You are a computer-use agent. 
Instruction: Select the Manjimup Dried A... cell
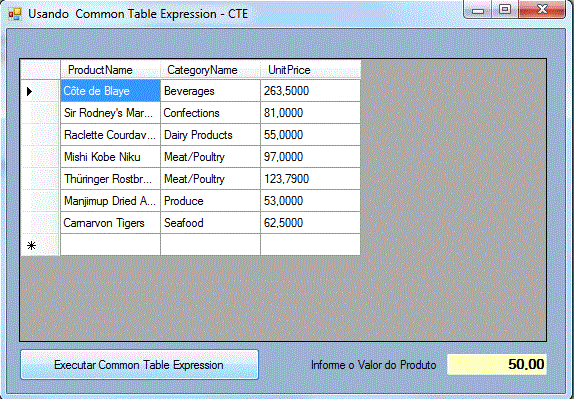[x=110, y=201]
